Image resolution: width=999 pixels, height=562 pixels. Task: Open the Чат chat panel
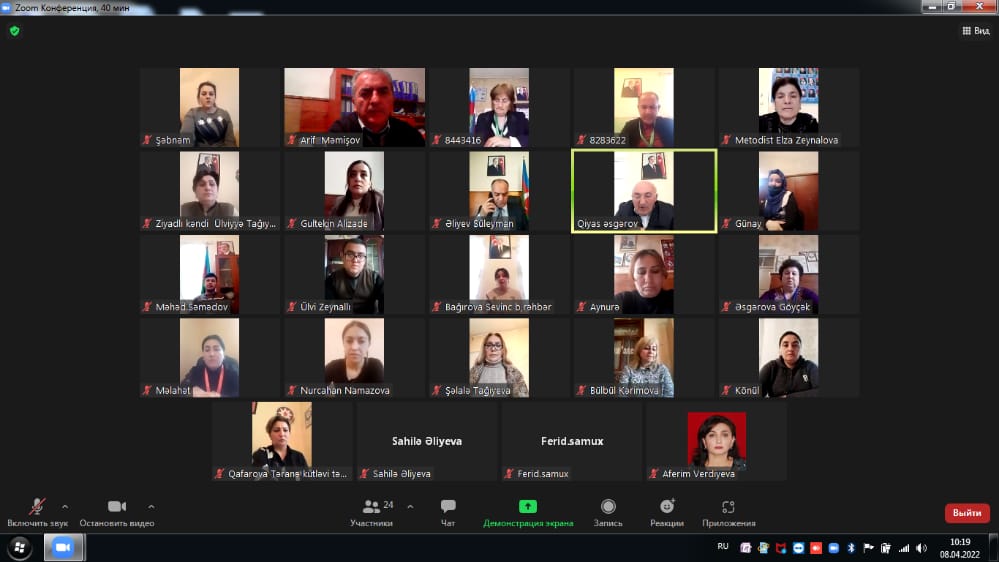tap(448, 508)
